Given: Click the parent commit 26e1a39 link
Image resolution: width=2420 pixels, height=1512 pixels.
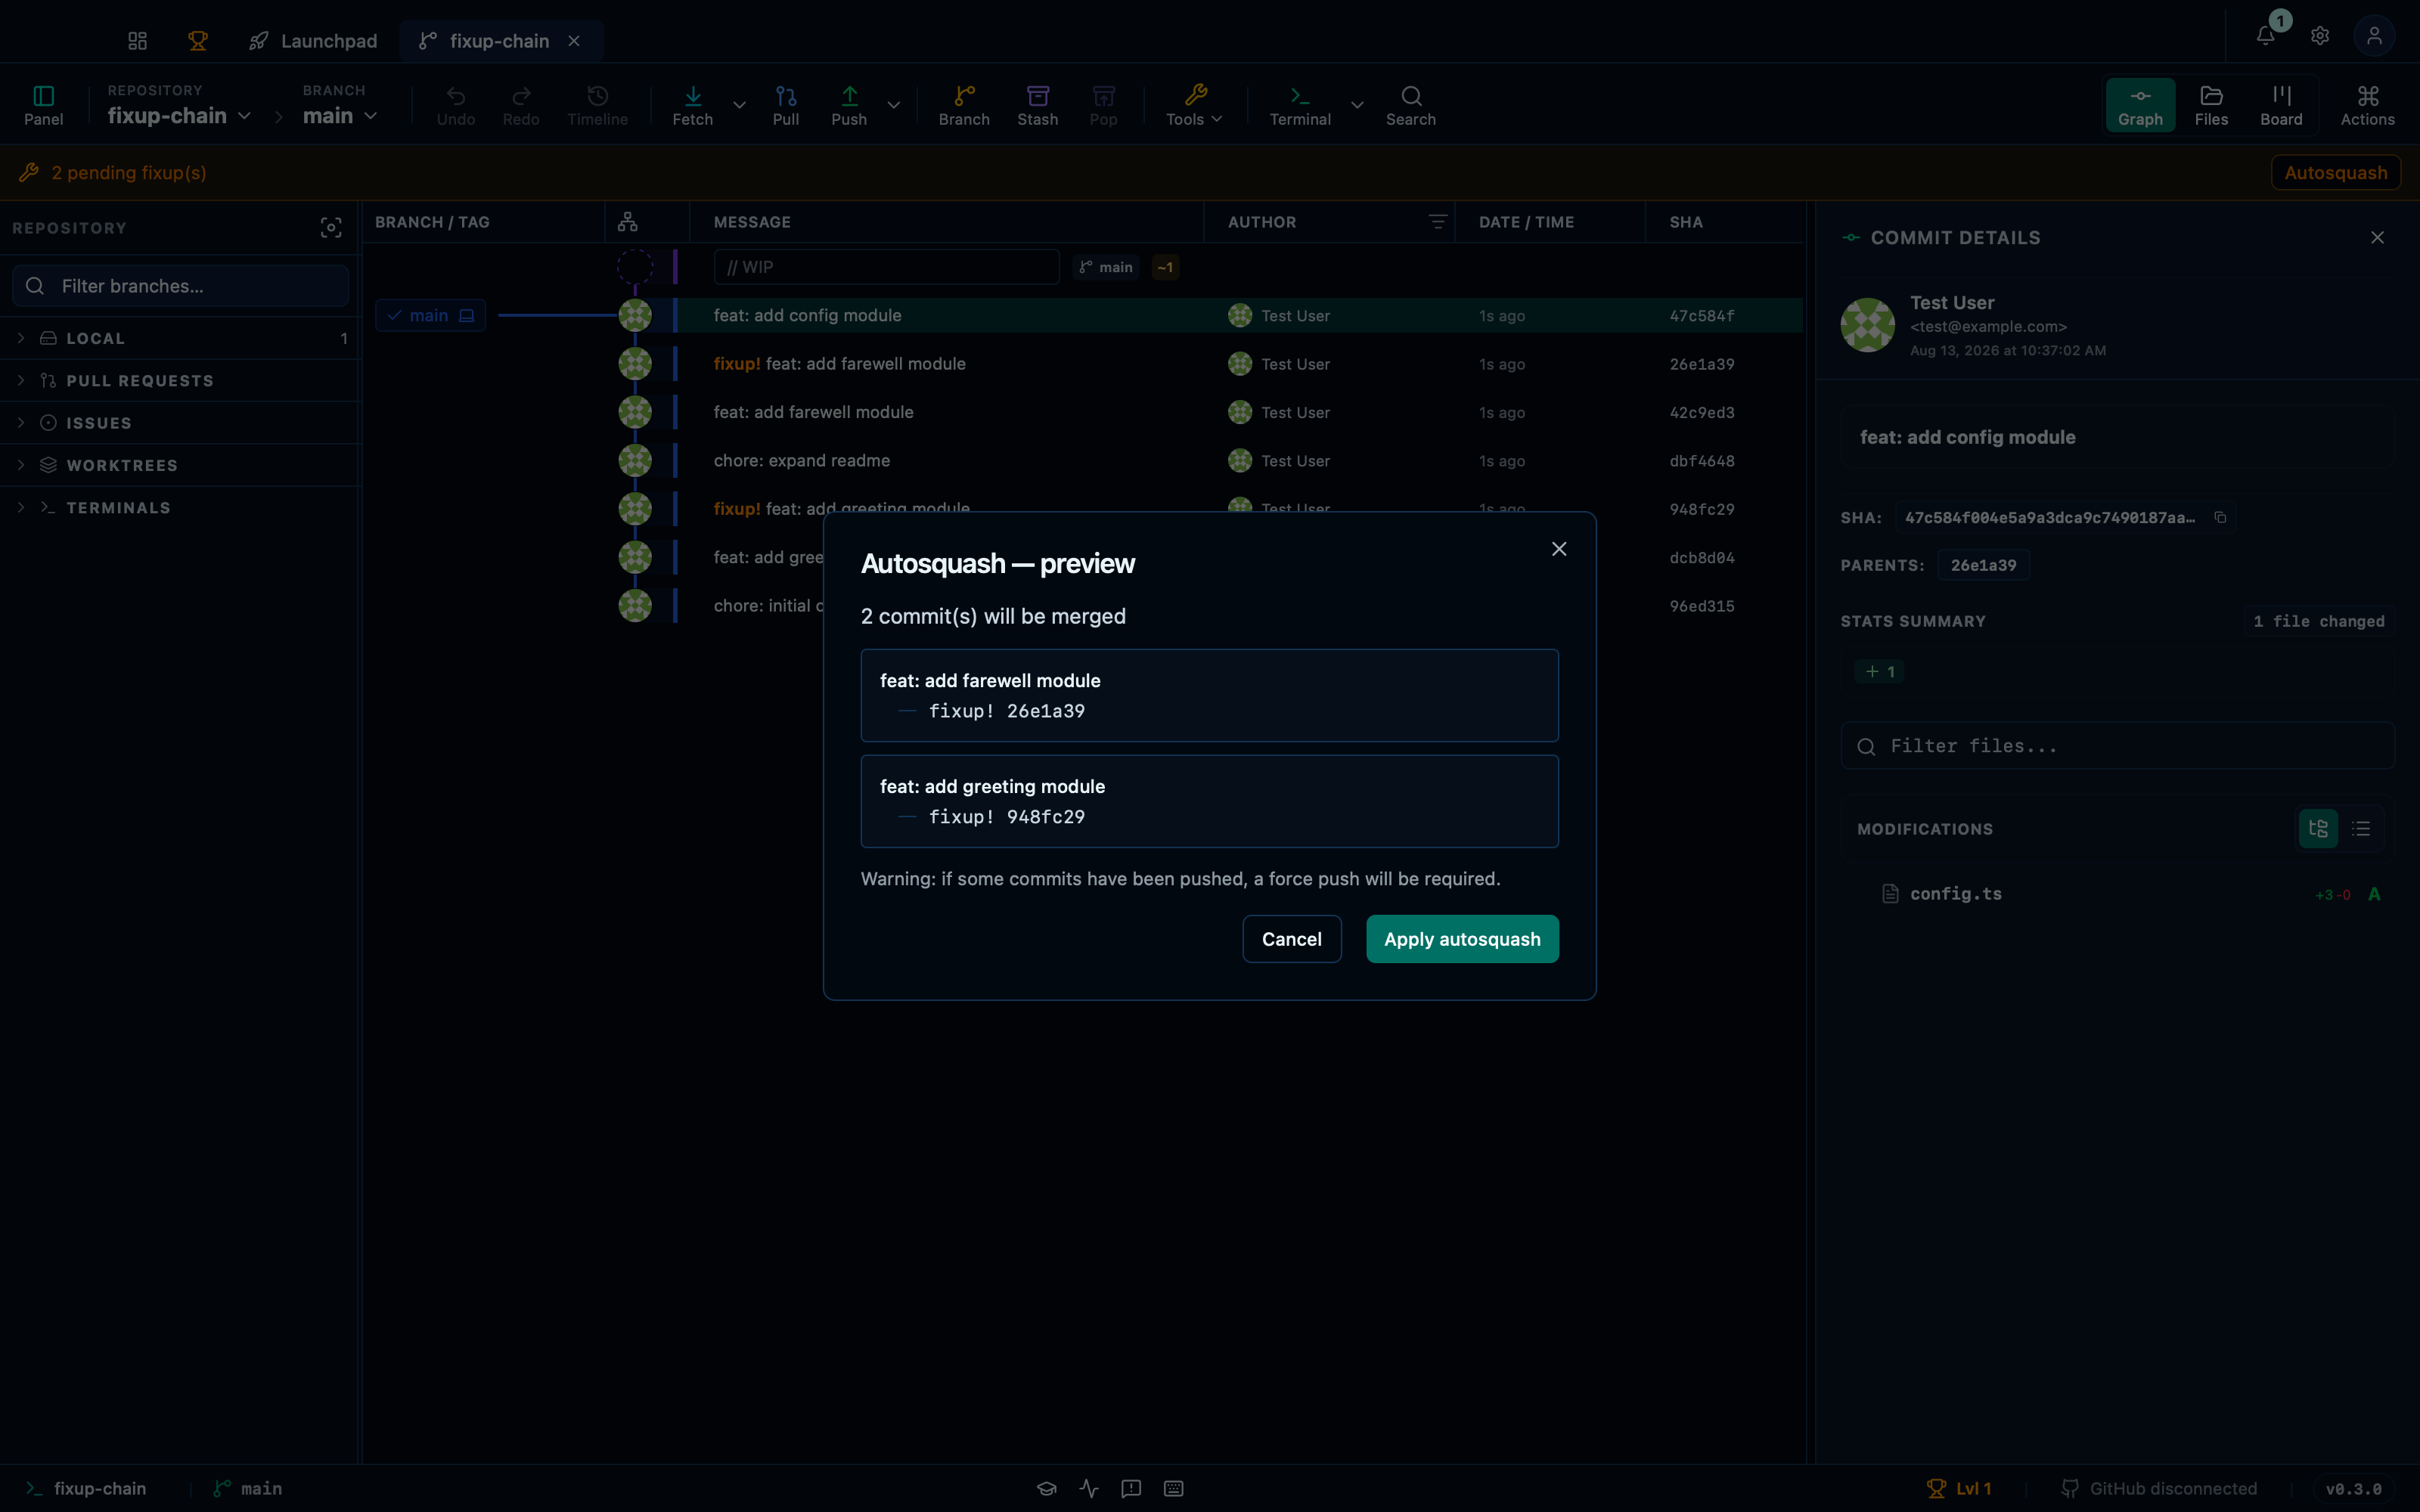Looking at the screenshot, I should (x=1983, y=565).
